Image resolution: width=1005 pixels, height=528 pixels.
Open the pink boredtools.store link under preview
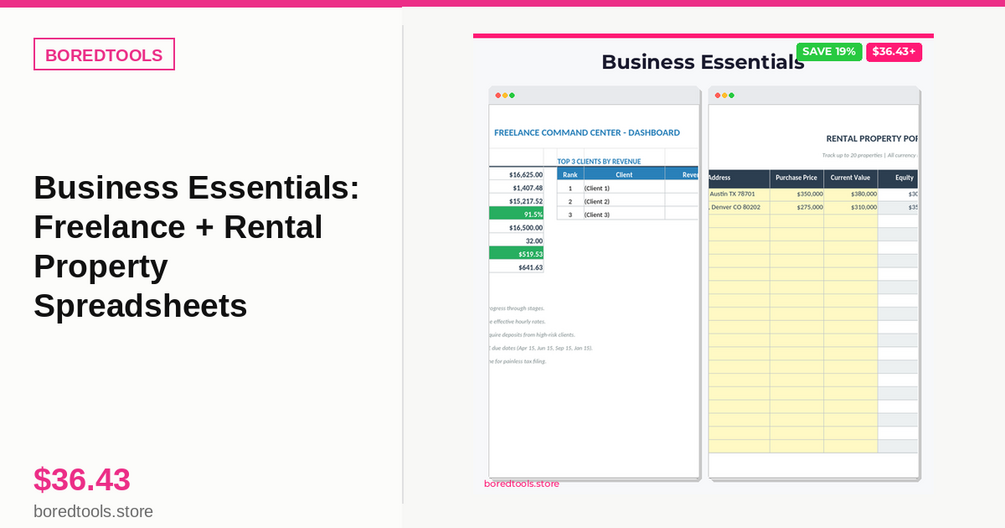point(521,484)
